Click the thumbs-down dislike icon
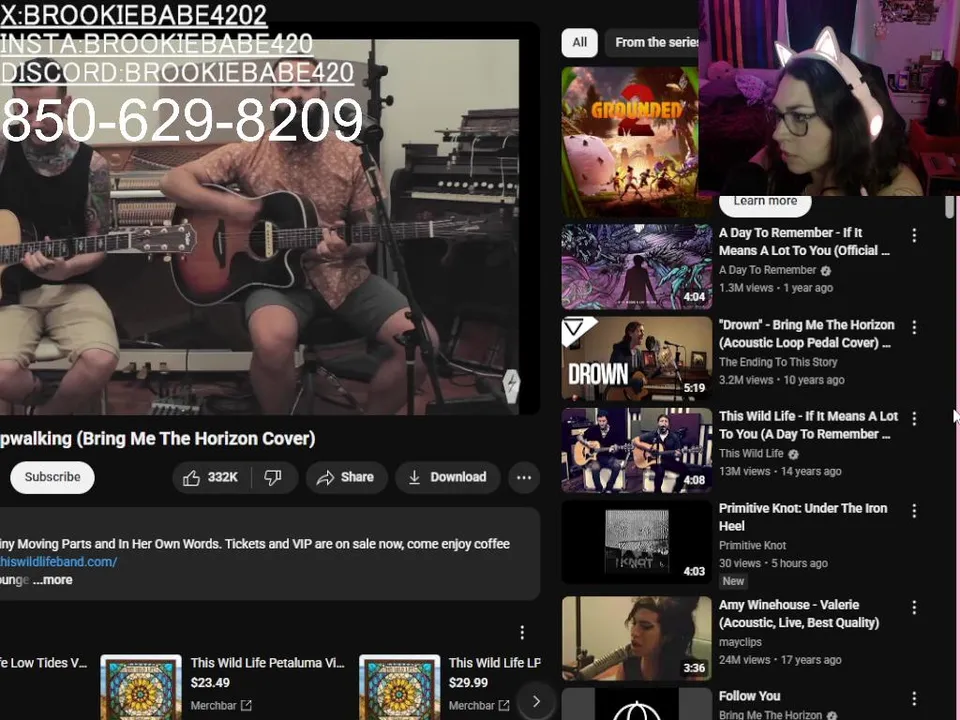This screenshot has height=720, width=960. click(x=273, y=478)
